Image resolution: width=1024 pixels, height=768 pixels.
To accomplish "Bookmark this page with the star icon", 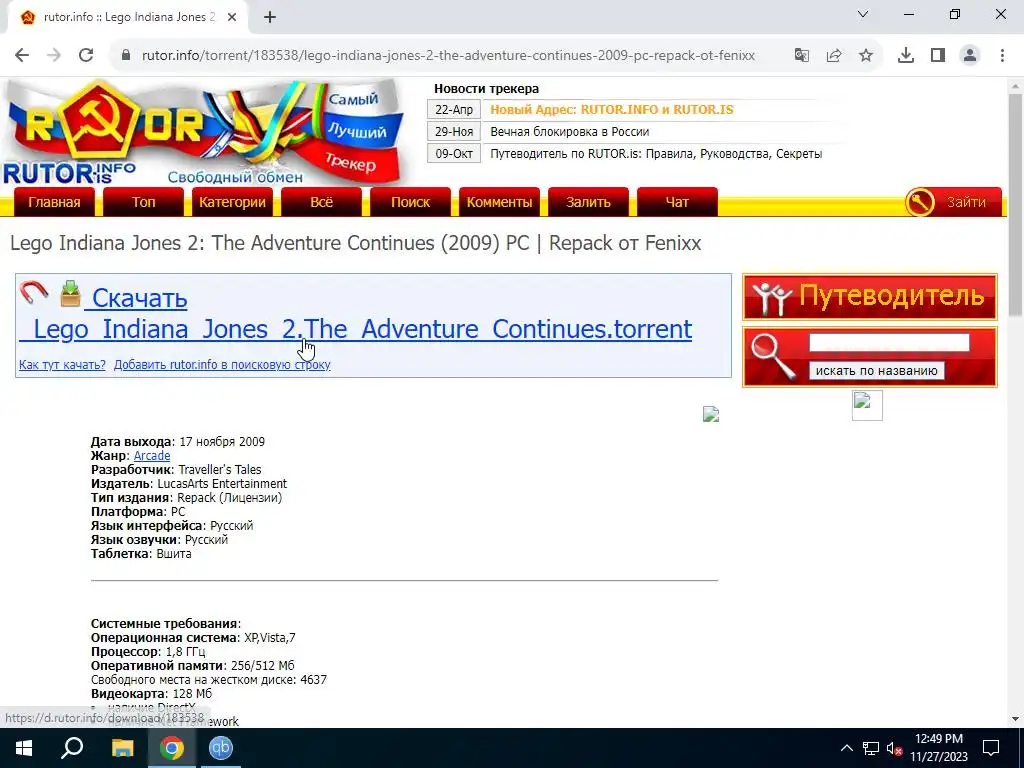I will tap(866, 56).
